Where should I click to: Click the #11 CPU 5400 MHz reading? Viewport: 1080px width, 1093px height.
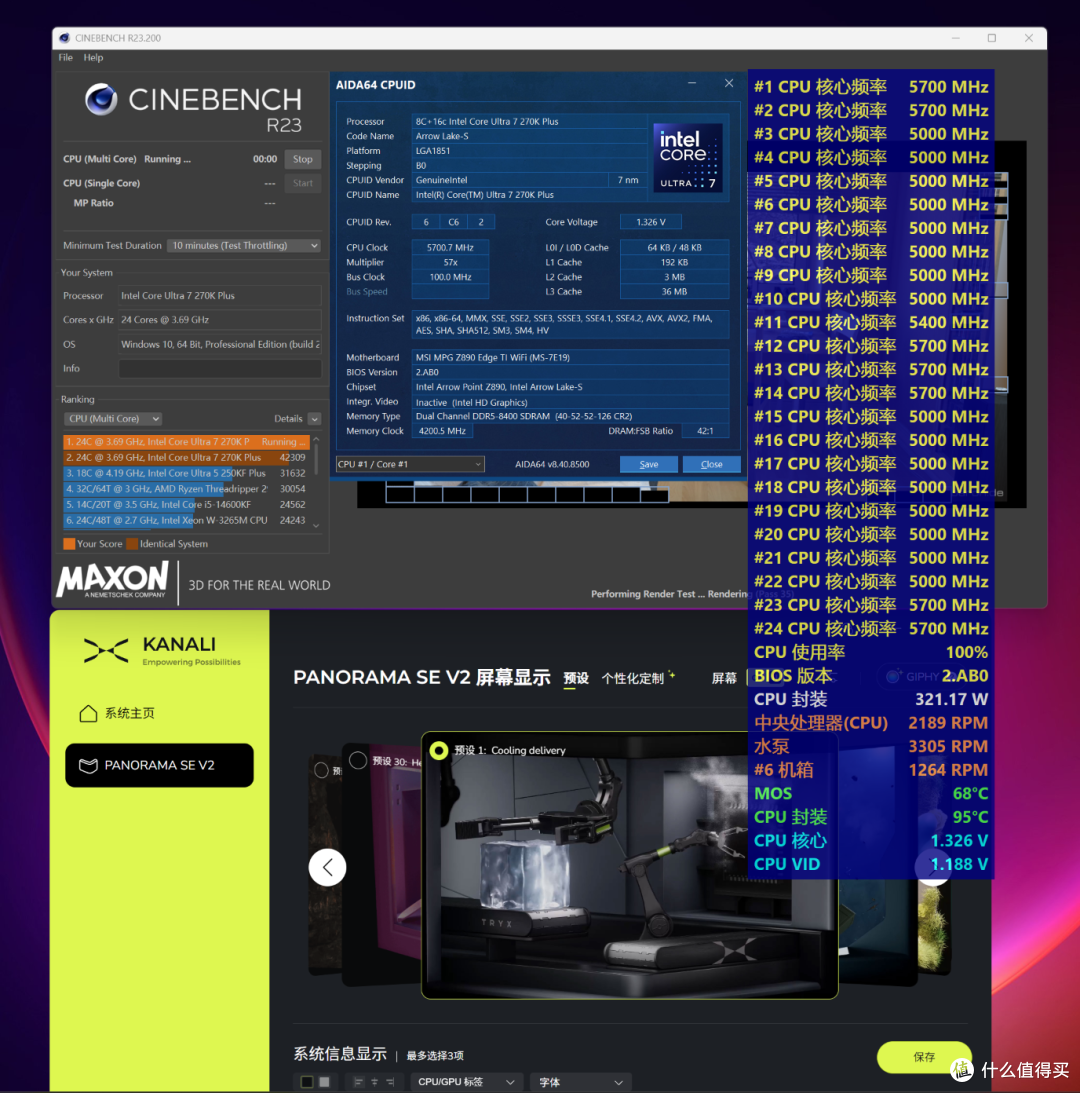click(x=871, y=322)
